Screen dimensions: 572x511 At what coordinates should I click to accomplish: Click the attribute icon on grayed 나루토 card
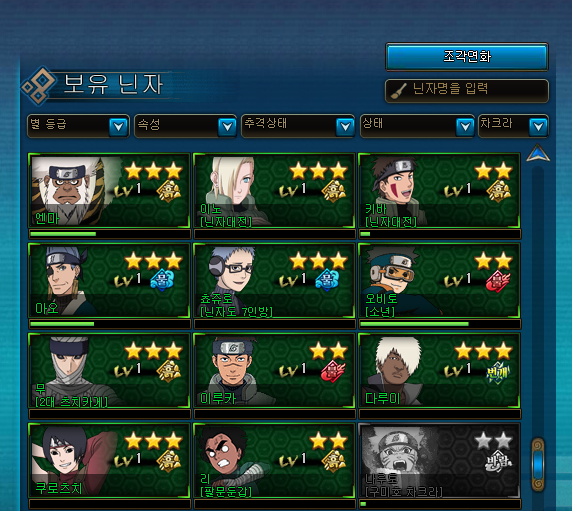(498, 462)
